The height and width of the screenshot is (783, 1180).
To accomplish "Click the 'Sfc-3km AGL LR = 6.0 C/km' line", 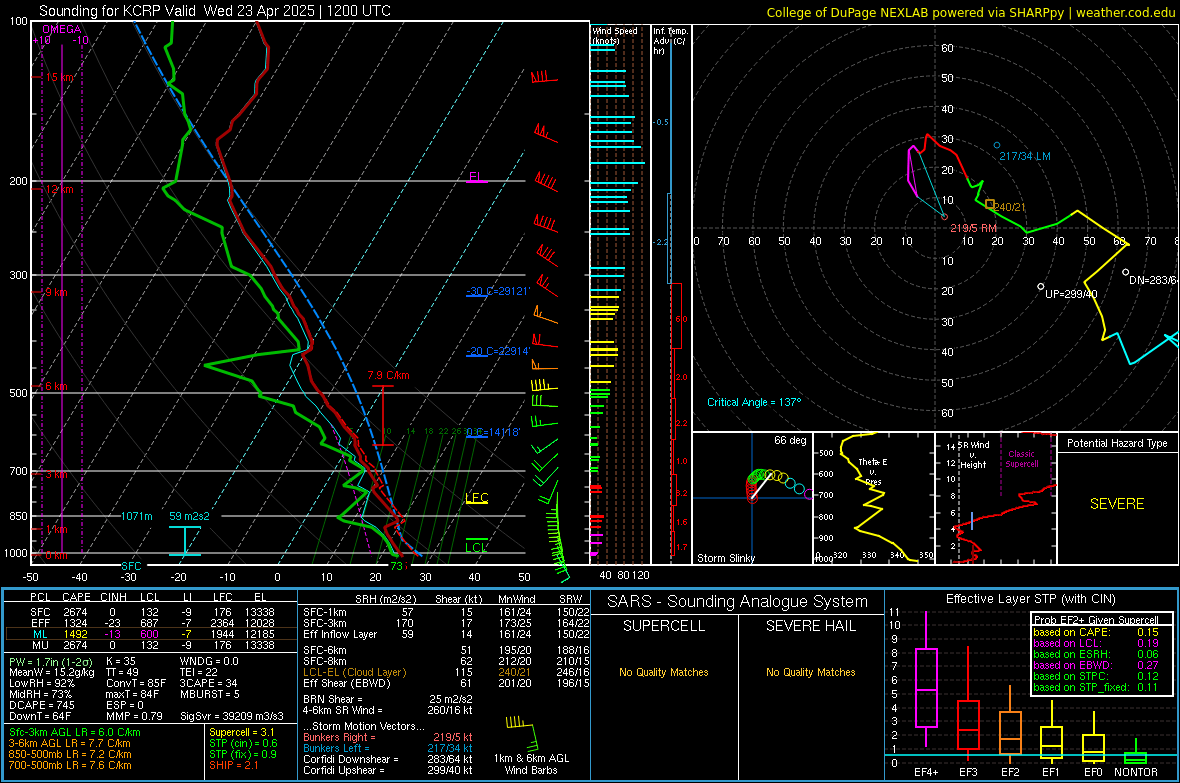I will coord(75,732).
